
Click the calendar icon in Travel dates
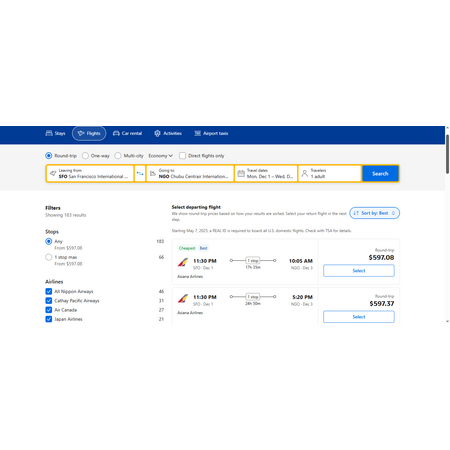click(x=241, y=173)
